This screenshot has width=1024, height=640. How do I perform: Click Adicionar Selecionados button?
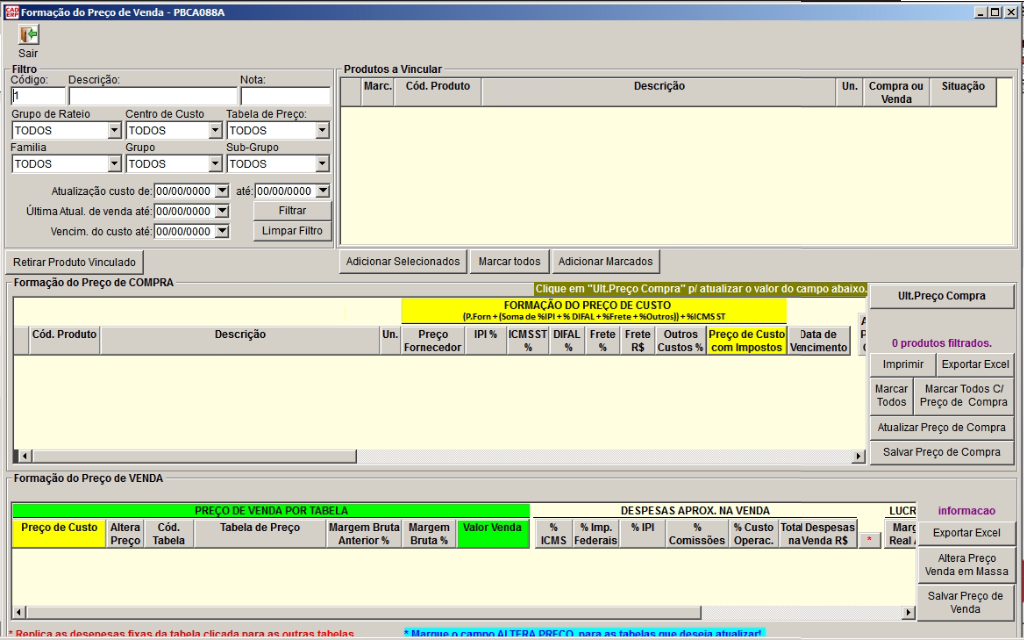403,261
